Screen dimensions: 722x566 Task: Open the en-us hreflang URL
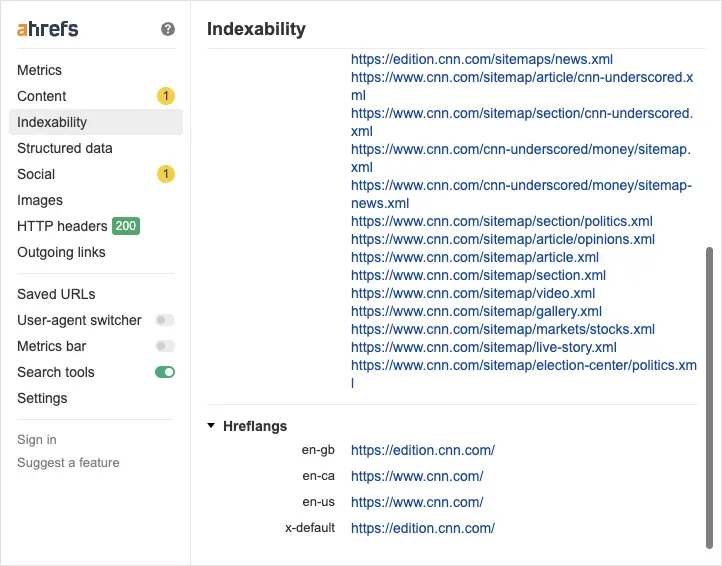[417, 502]
